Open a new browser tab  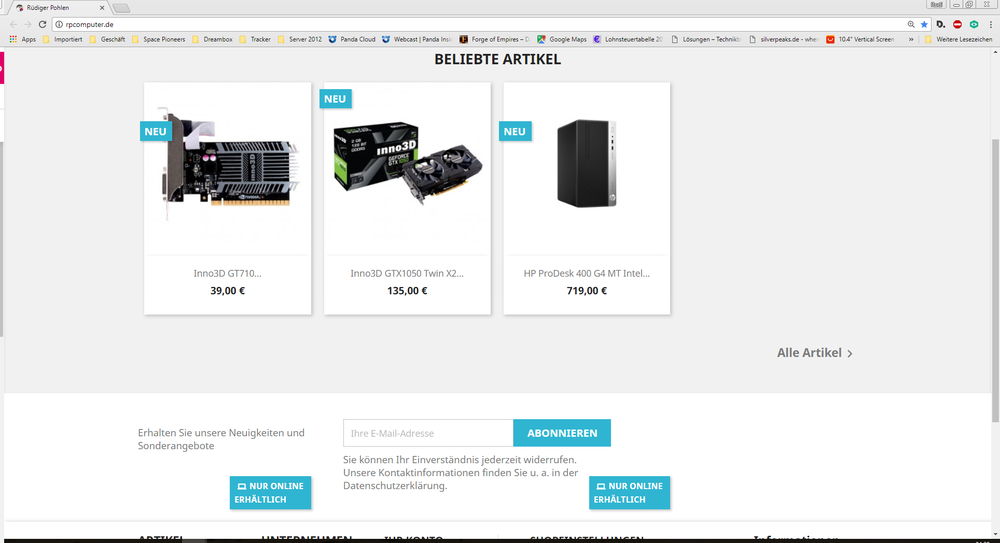coord(121,8)
